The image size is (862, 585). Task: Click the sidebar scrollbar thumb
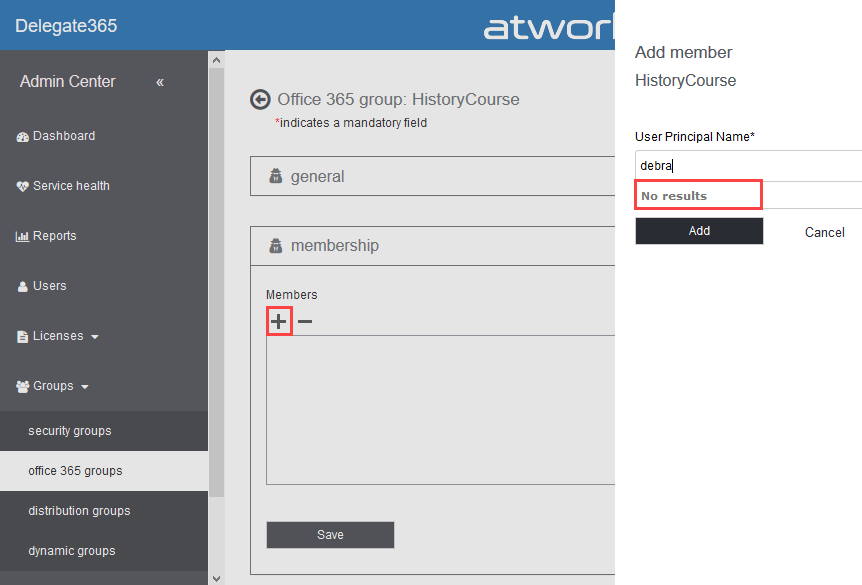(217, 282)
